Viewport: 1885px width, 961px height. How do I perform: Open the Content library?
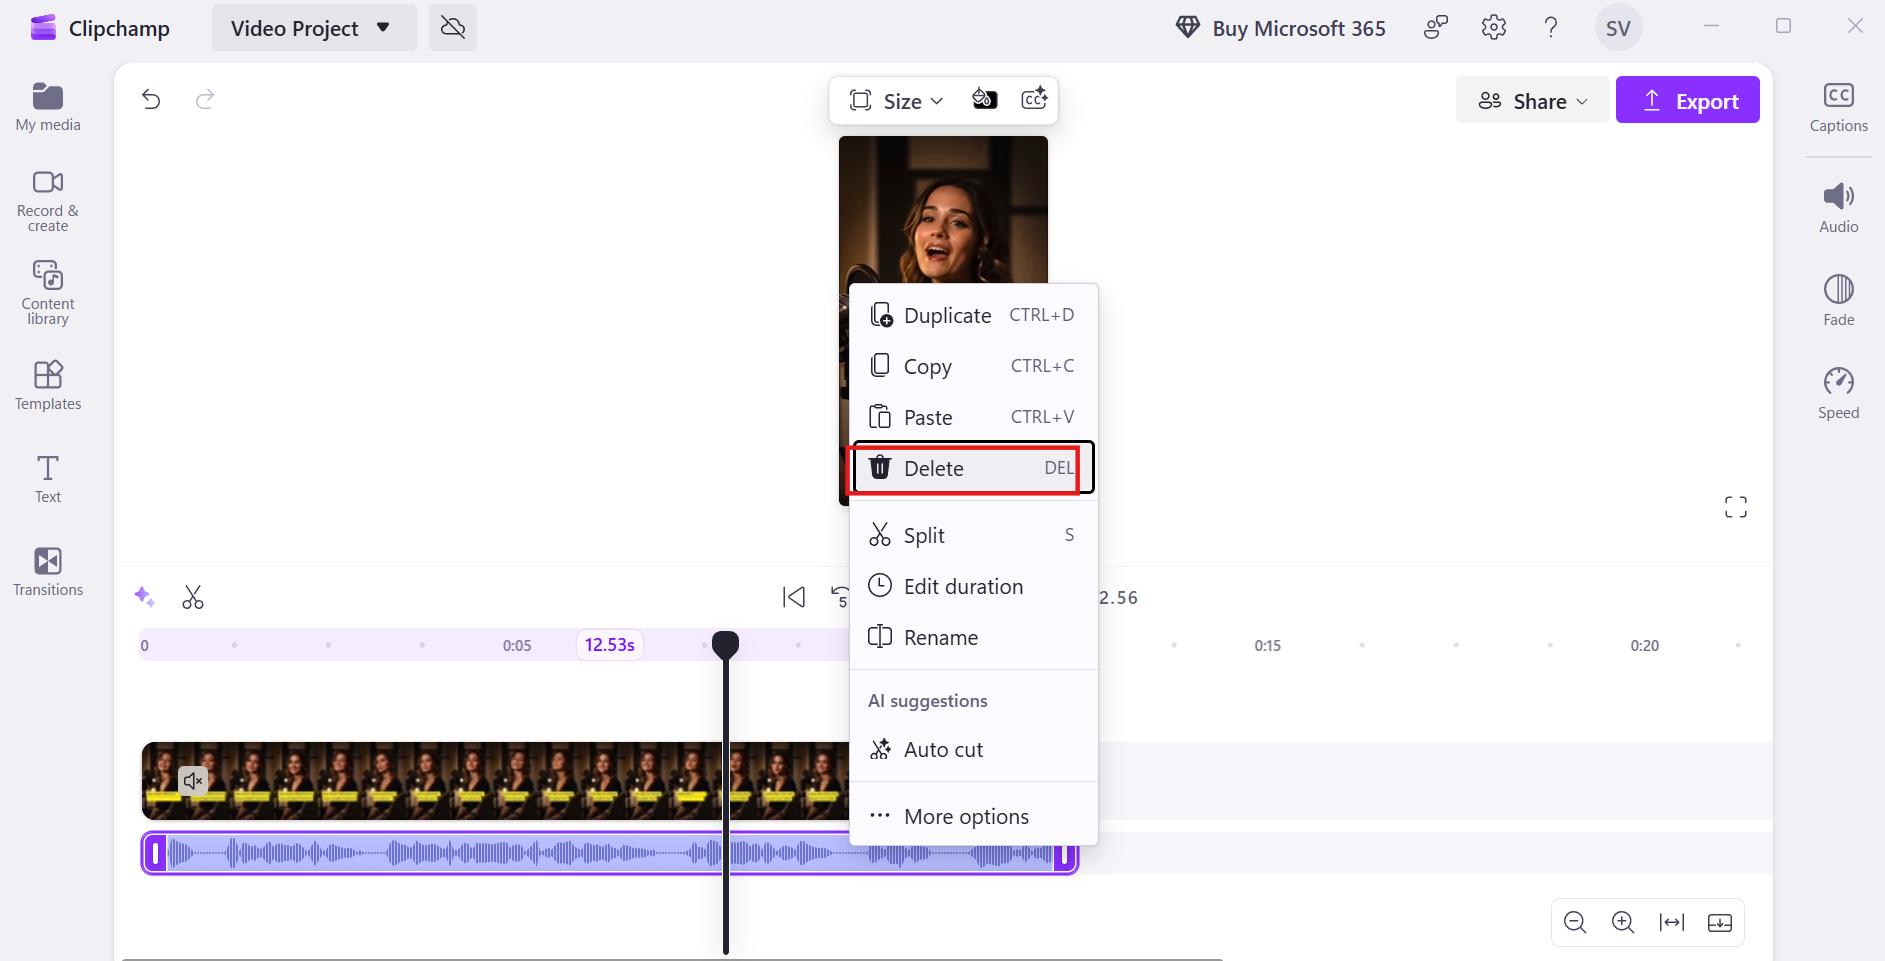click(x=48, y=293)
